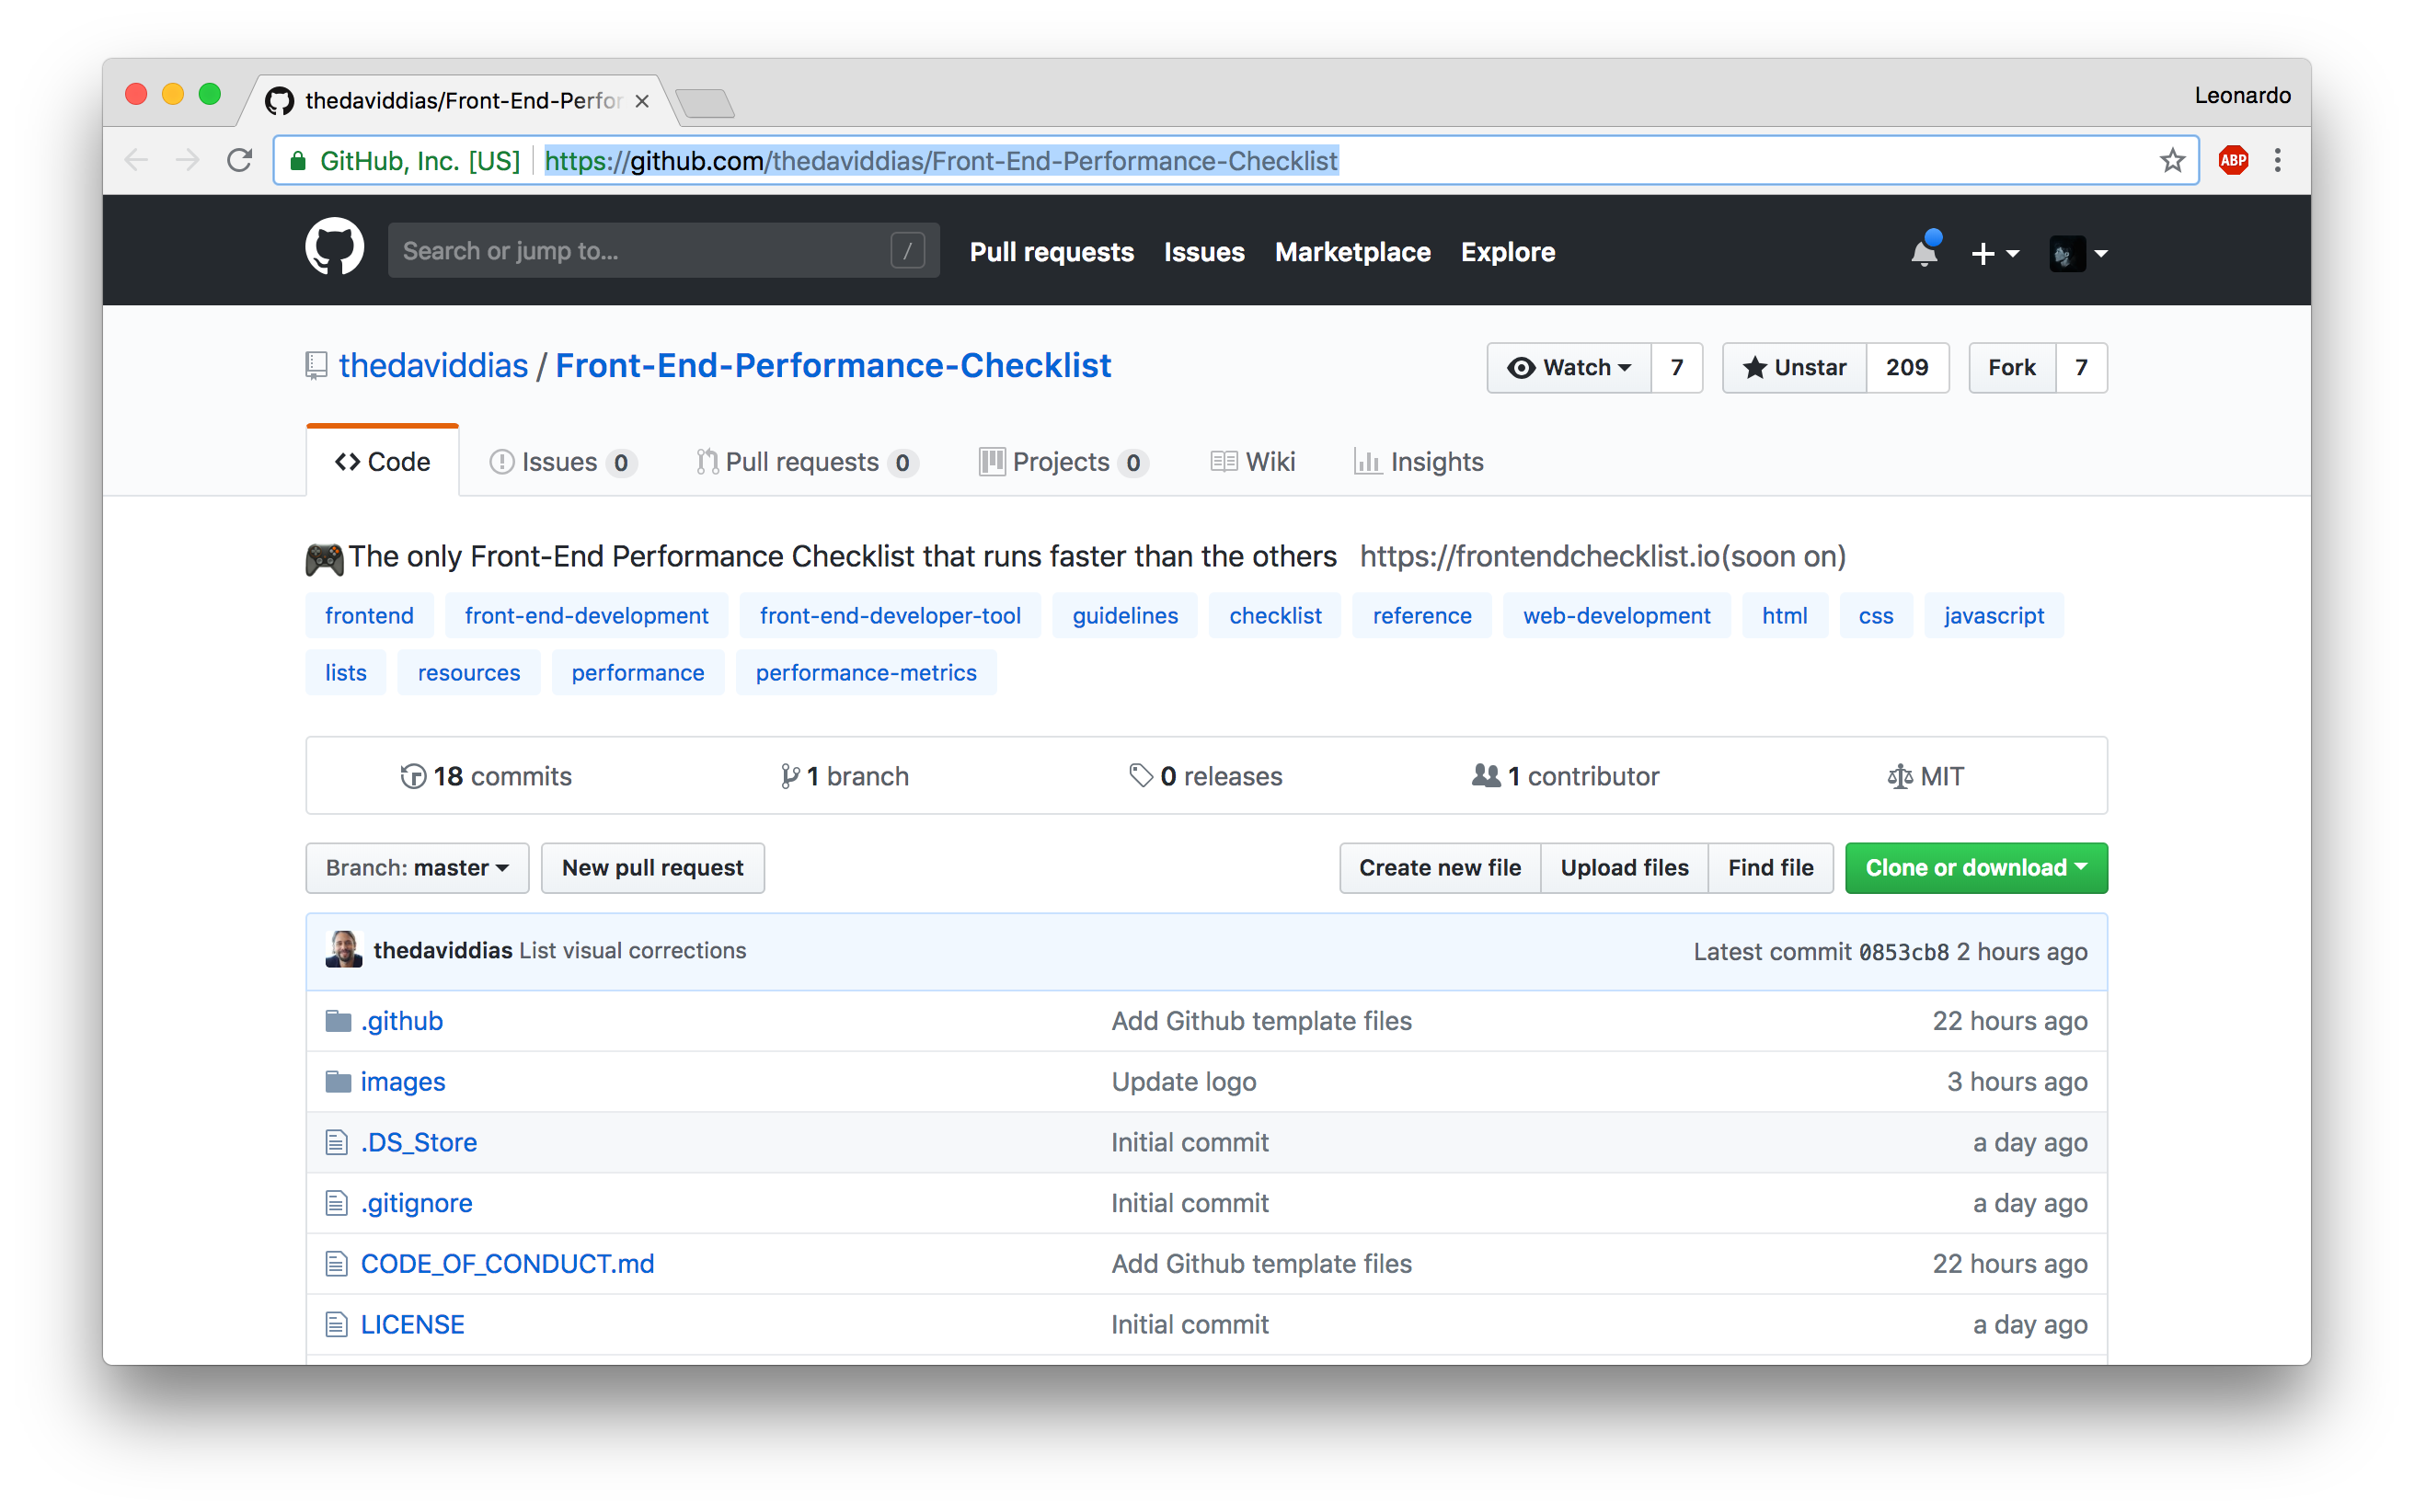Close the thedaviddias browser tab

point(642,100)
